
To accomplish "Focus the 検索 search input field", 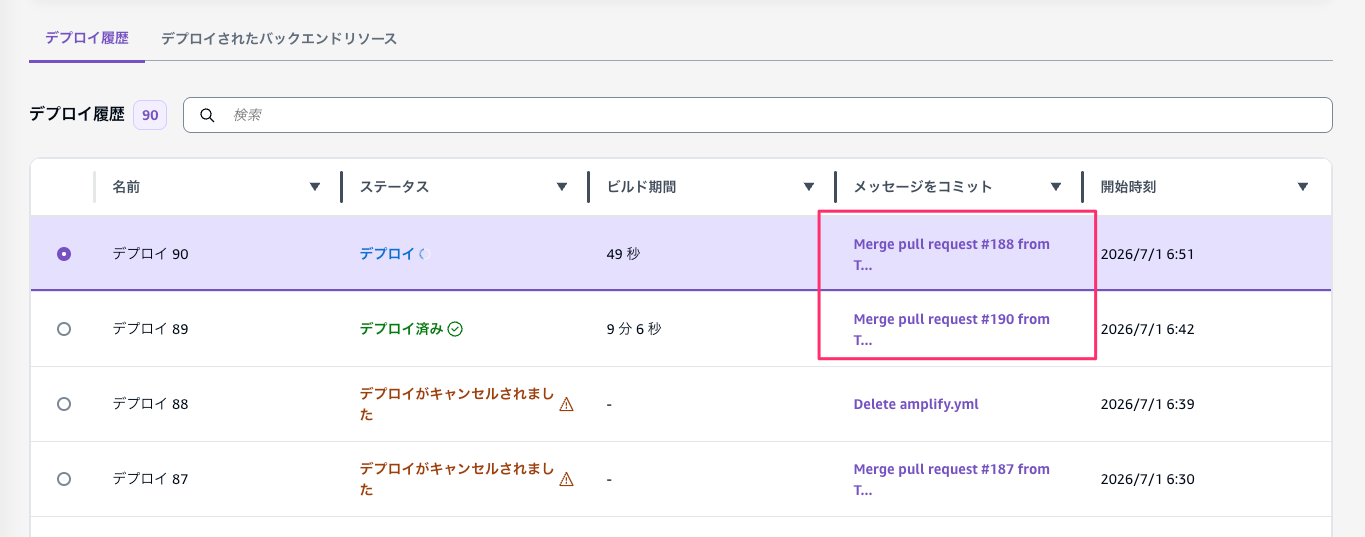I will pos(758,115).
